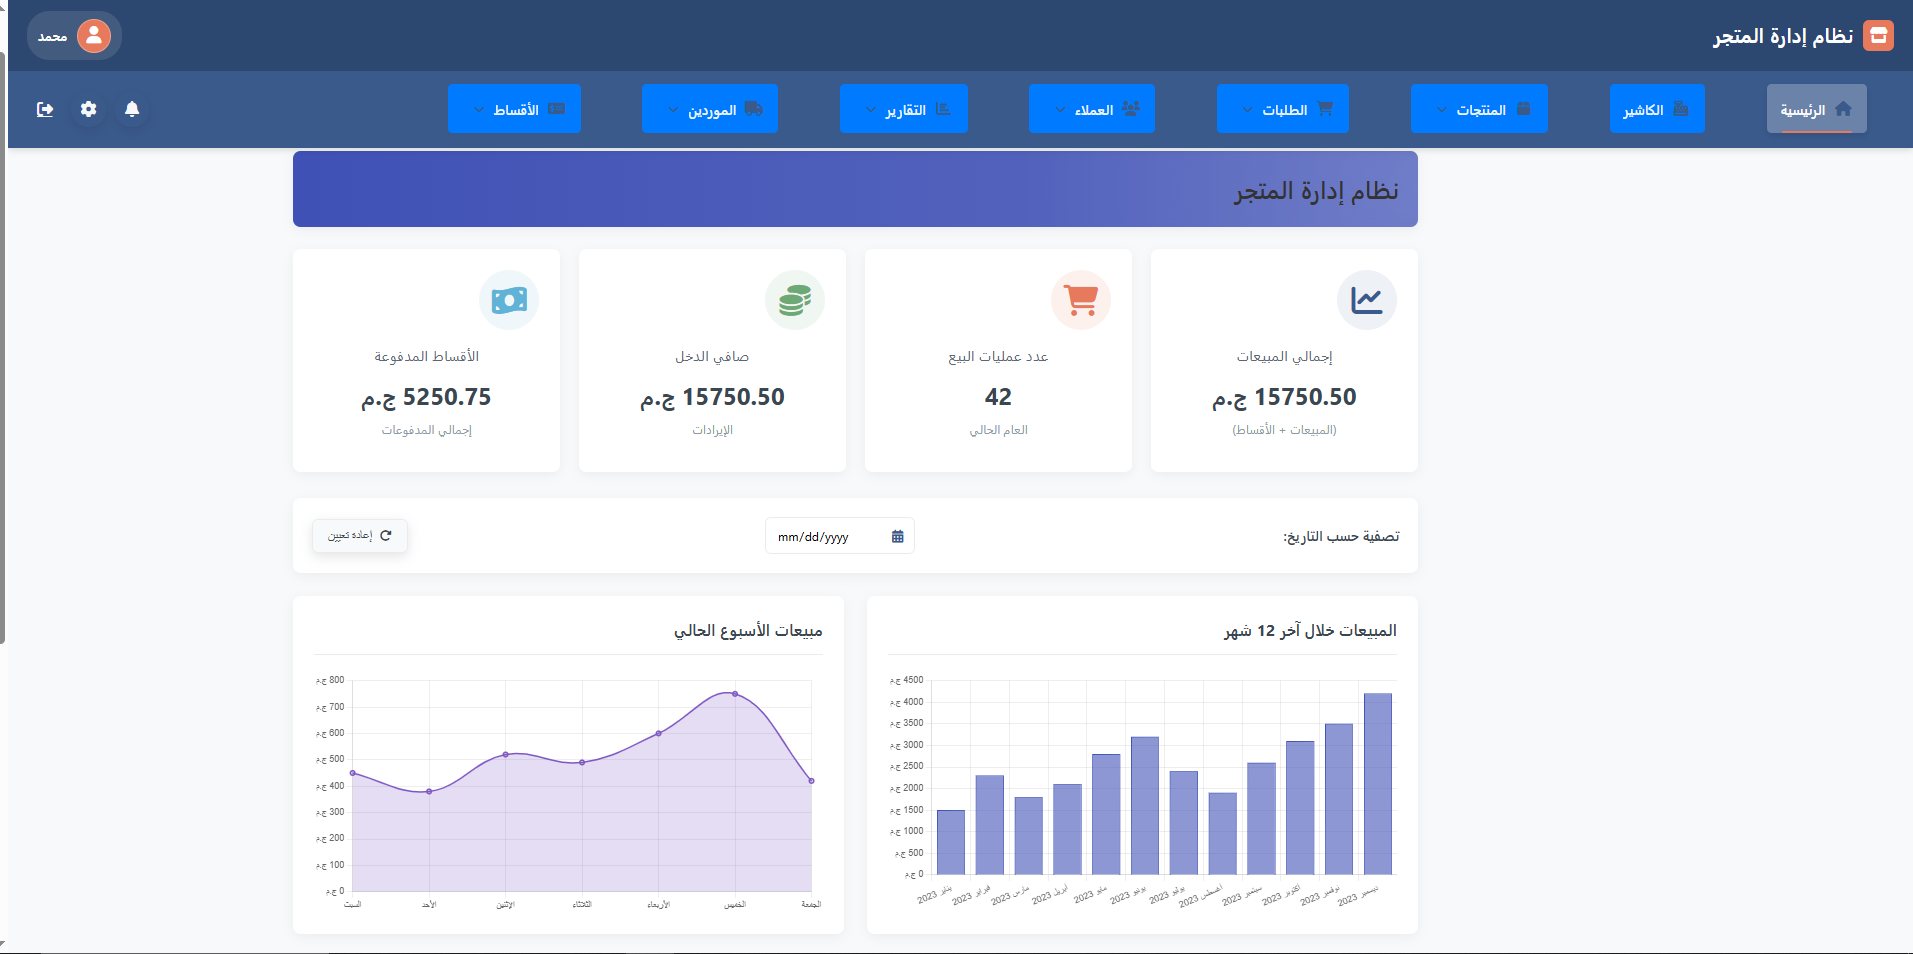Viewport: 1913px width, 954px height.
Task: Click the settings gear icon
Action: tap(88, 109)
